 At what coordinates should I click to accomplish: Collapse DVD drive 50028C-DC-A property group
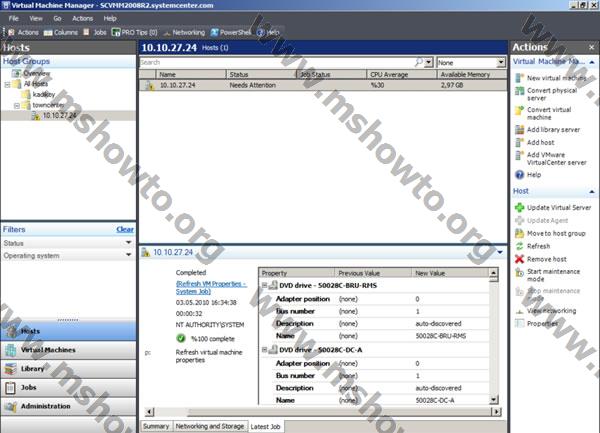(x=264, y=350)
